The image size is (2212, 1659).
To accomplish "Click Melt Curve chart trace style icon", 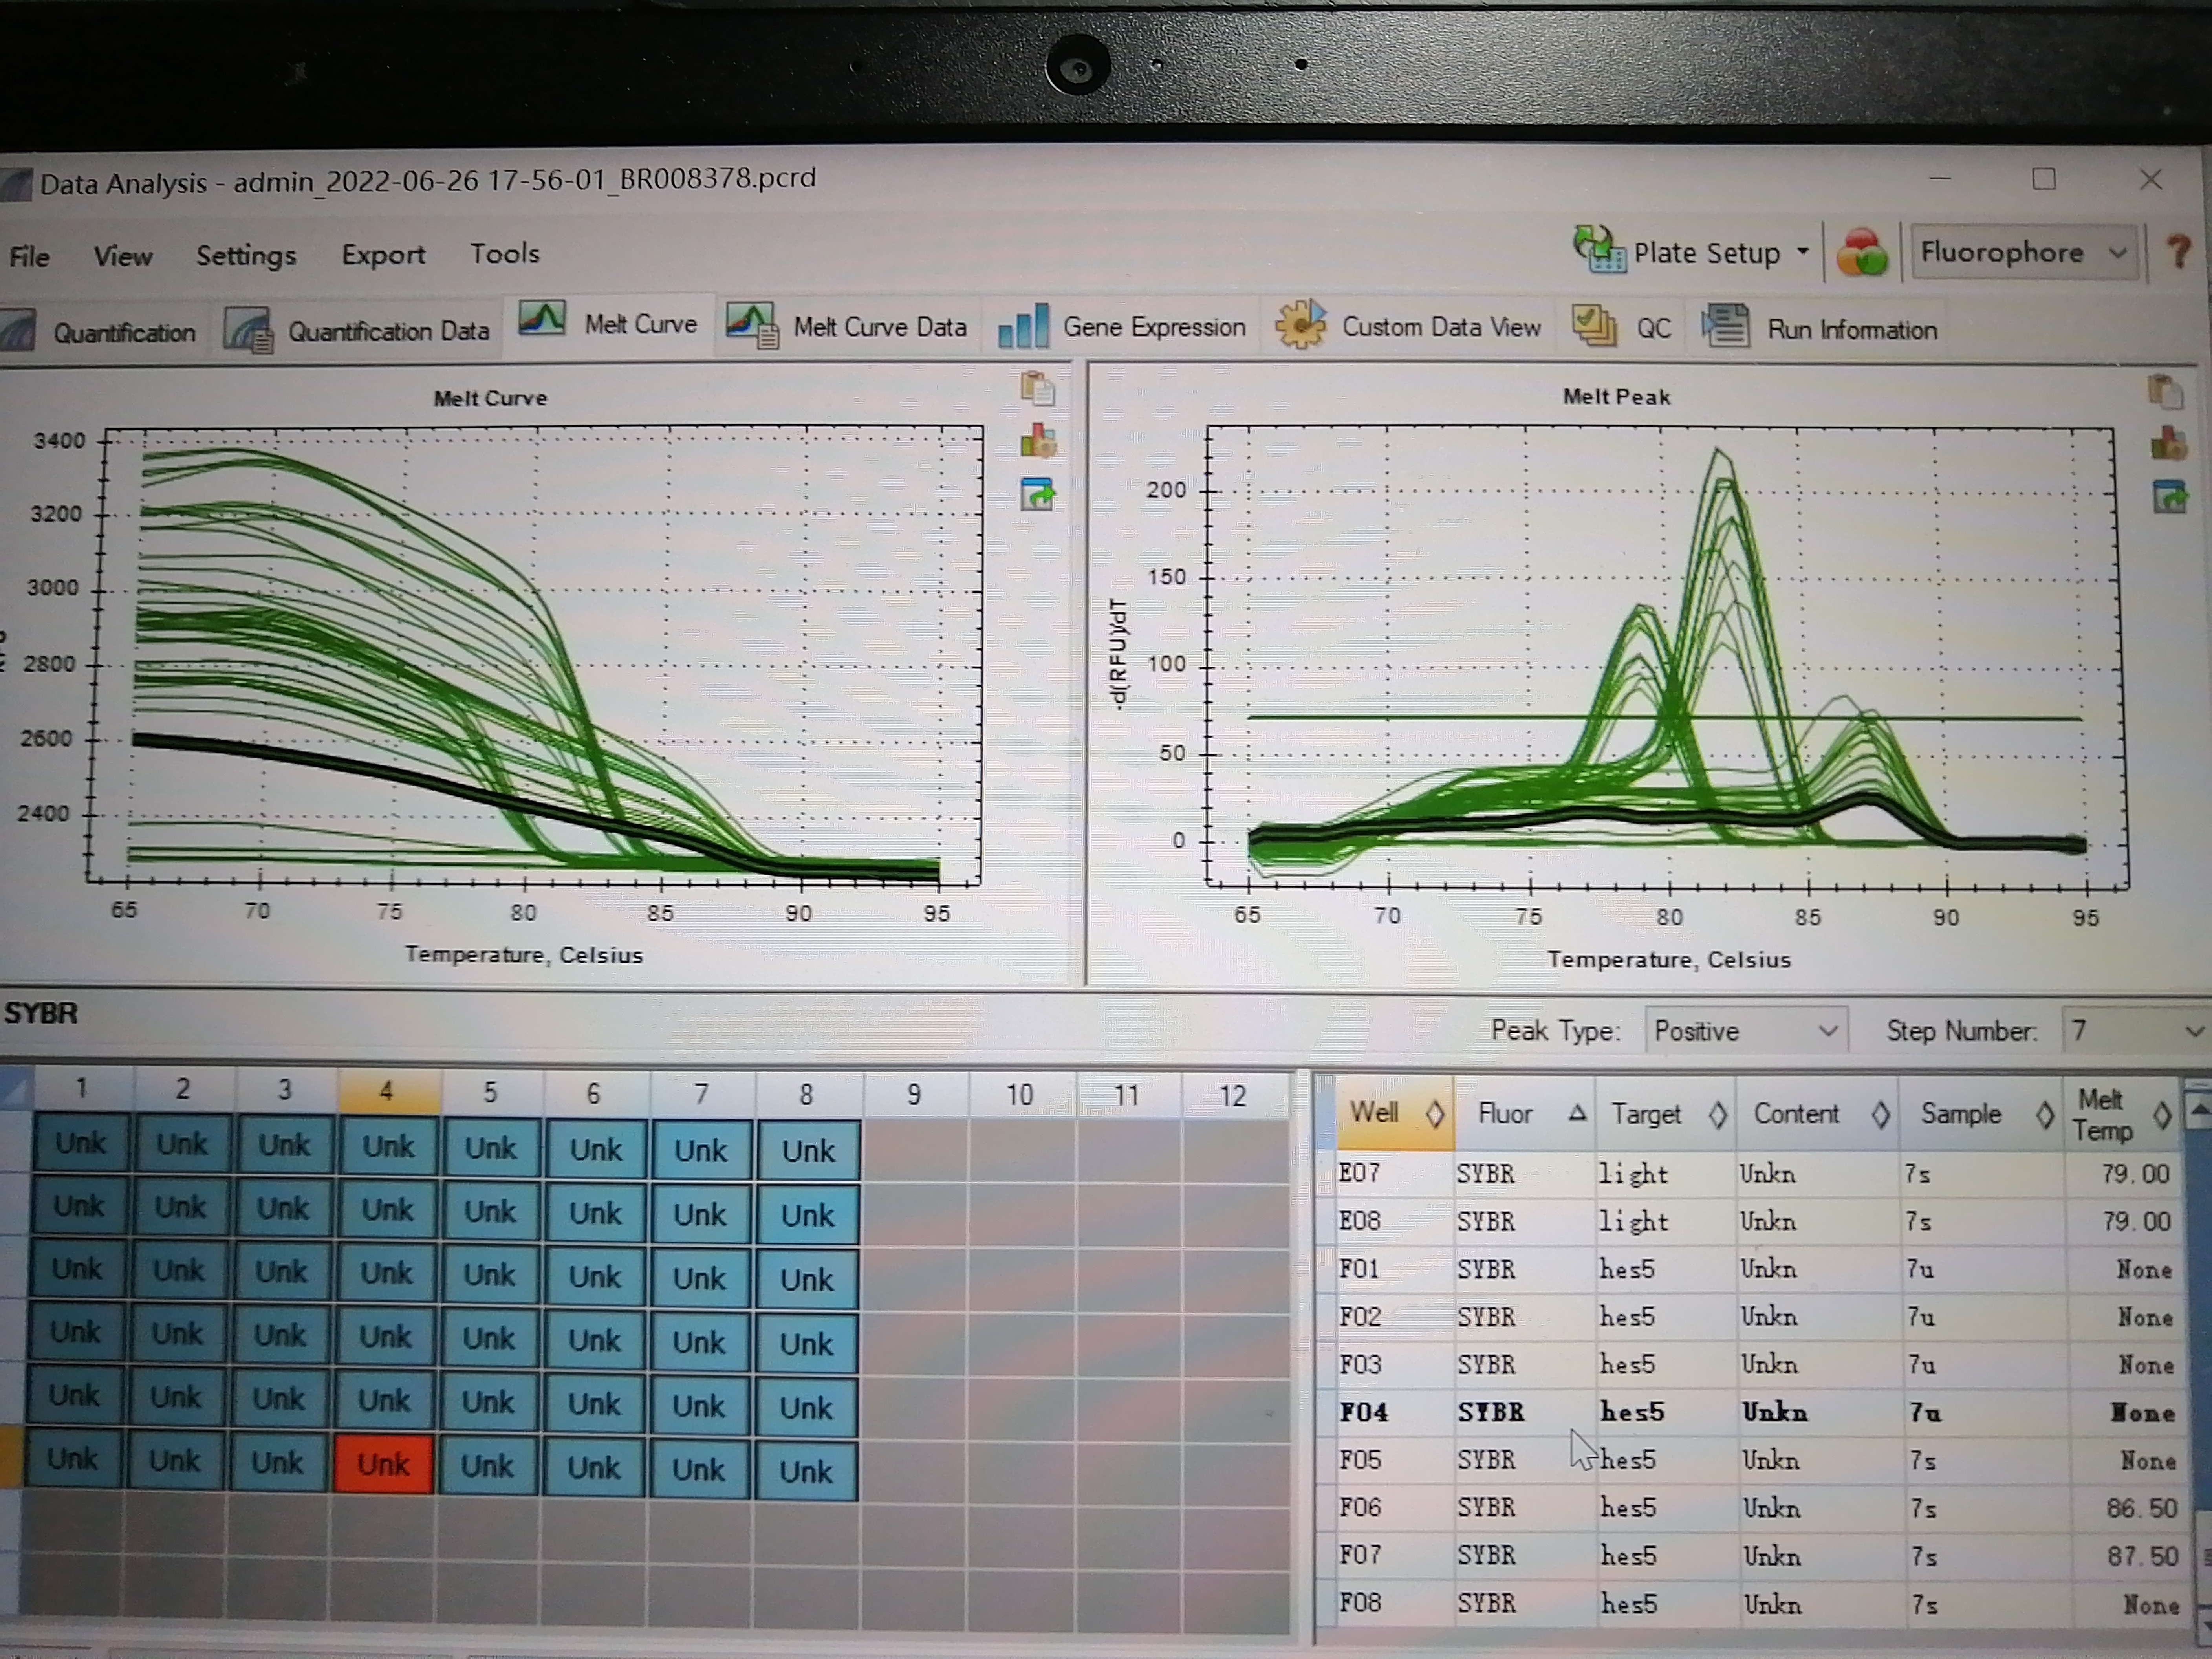I will pos(1038,441).
